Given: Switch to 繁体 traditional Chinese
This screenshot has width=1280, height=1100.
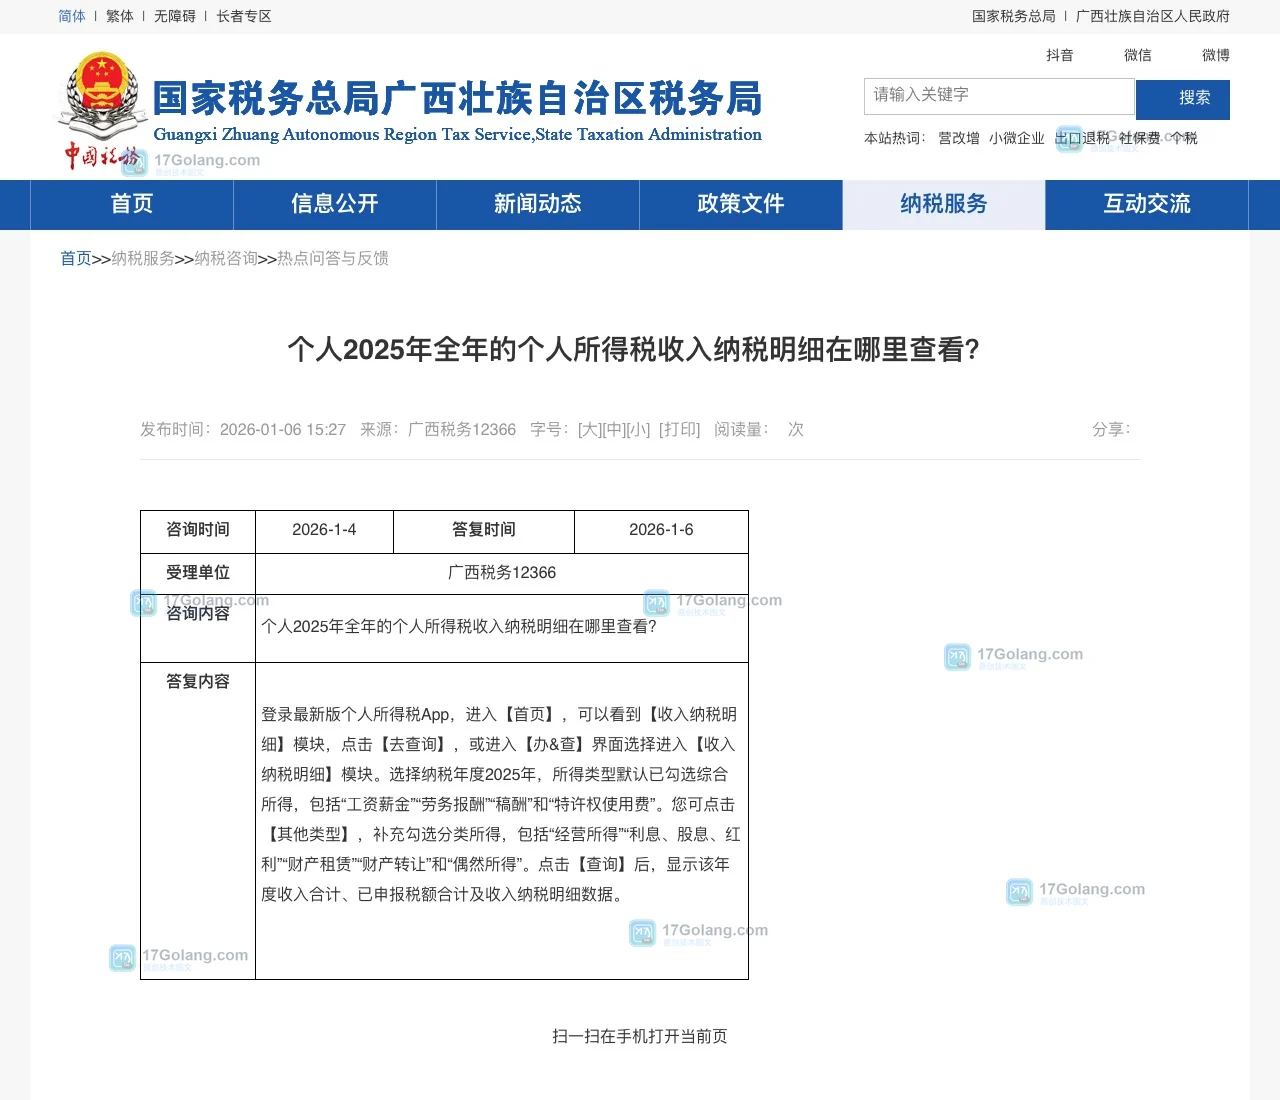Looking at the screenshot, I should point(120,16).
